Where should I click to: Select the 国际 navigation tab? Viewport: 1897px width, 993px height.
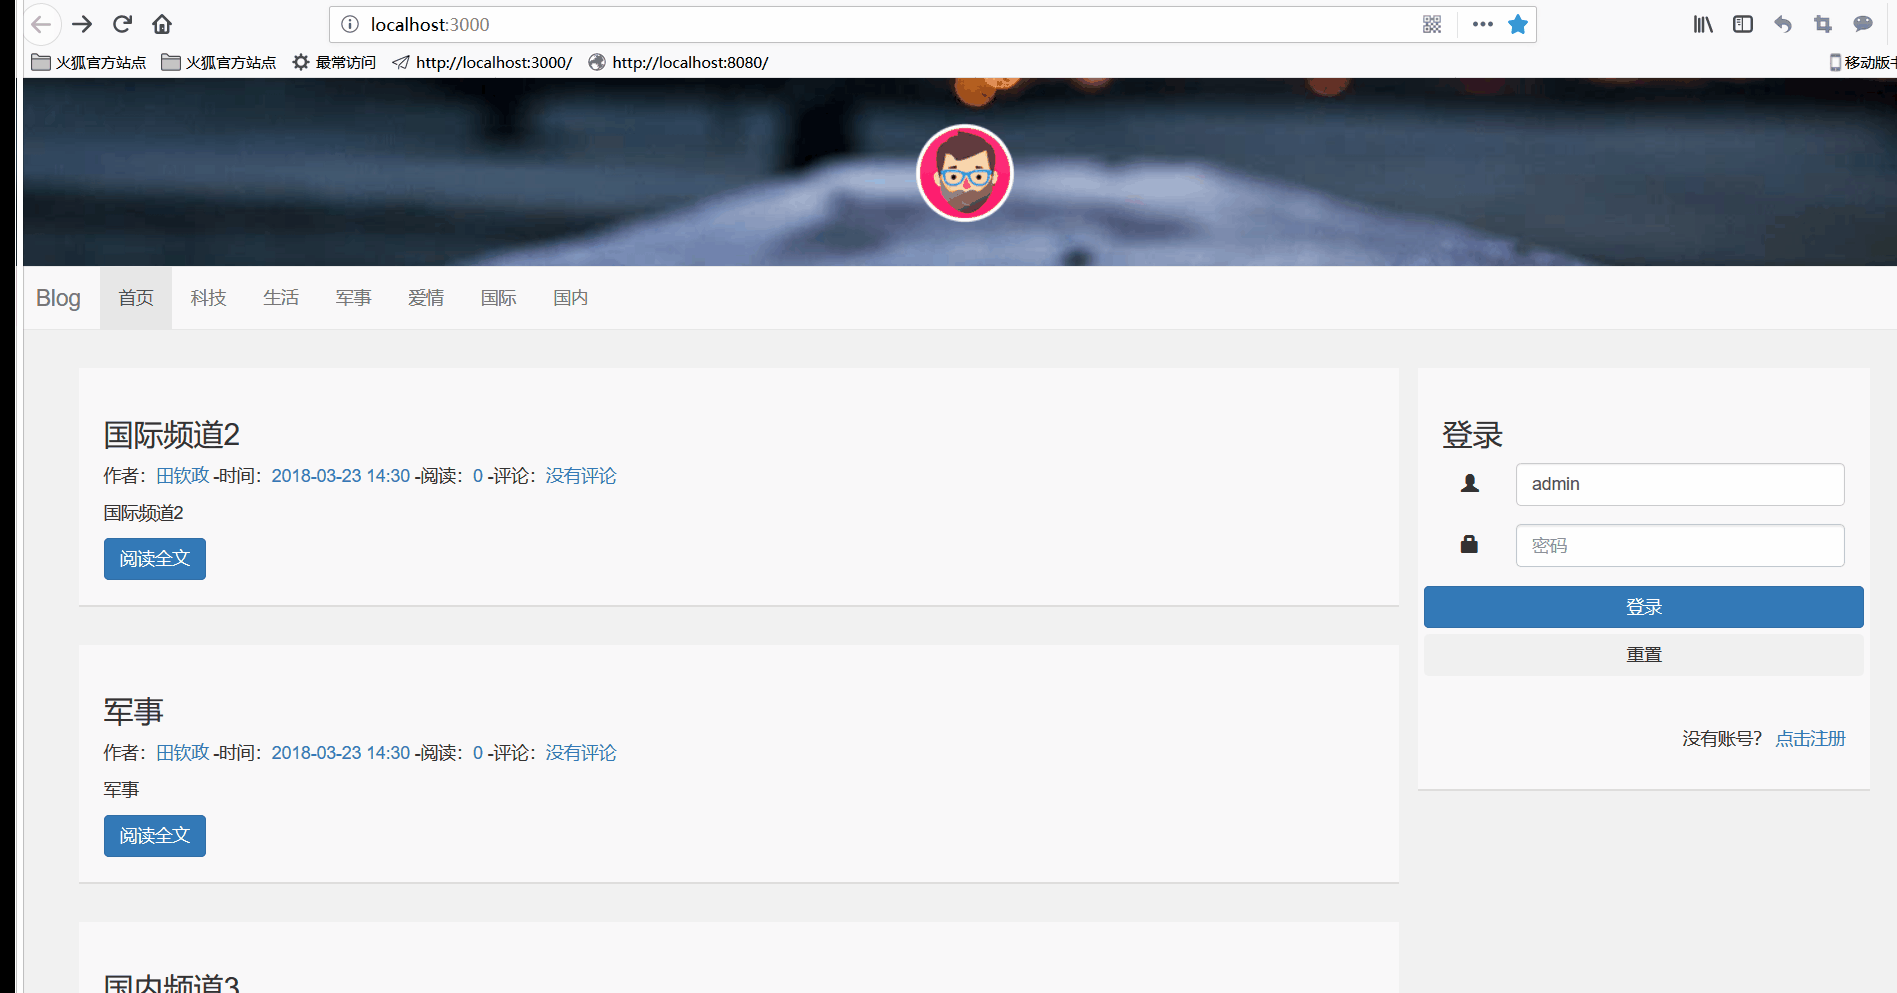click(499, 298)
